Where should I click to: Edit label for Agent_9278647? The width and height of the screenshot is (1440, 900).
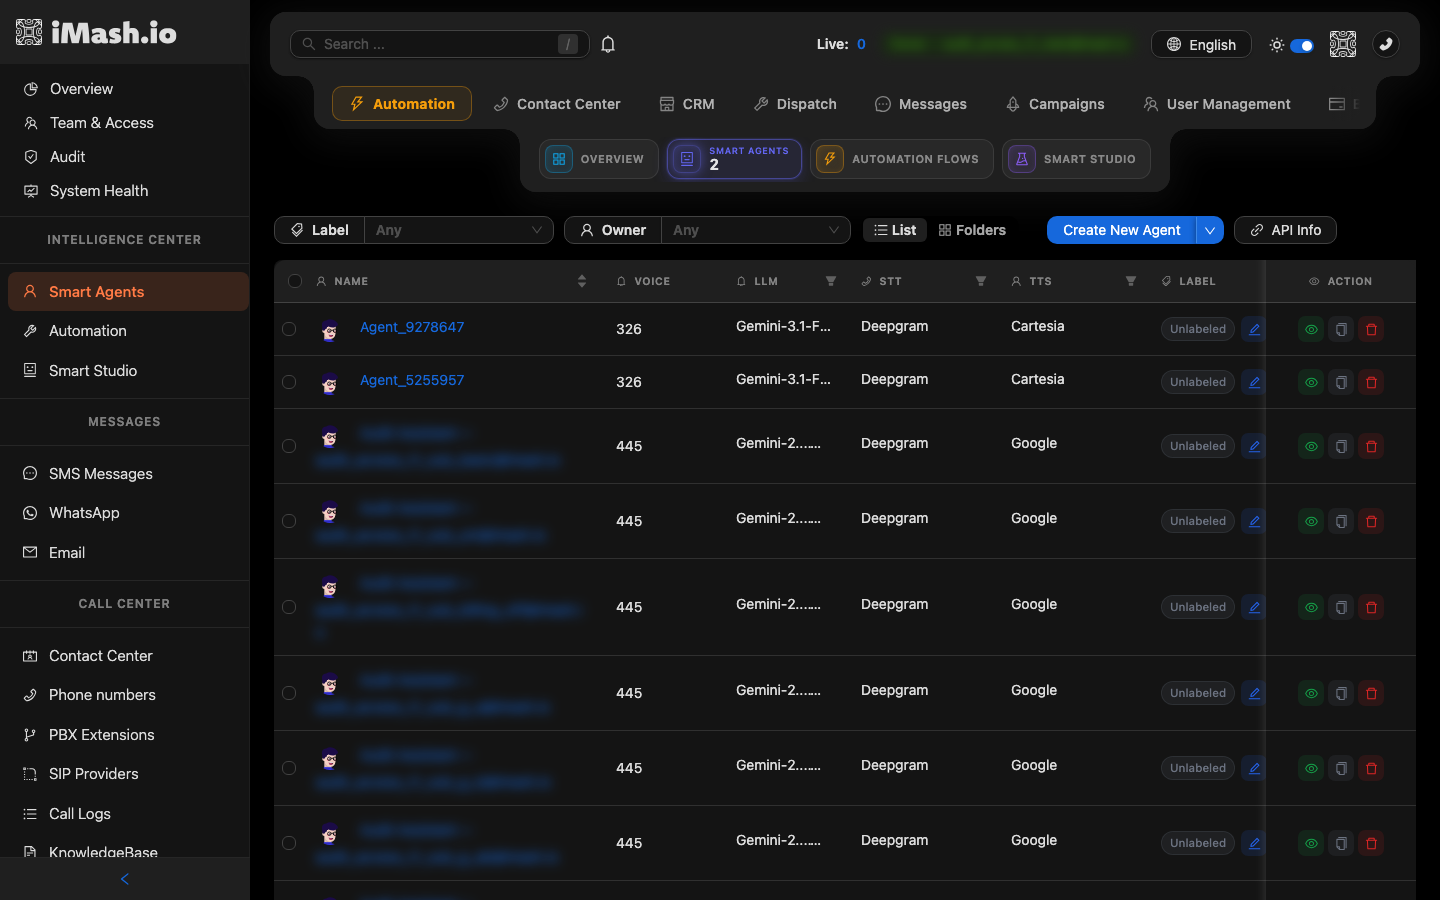pyautogui.click(x=1254, y=329)
